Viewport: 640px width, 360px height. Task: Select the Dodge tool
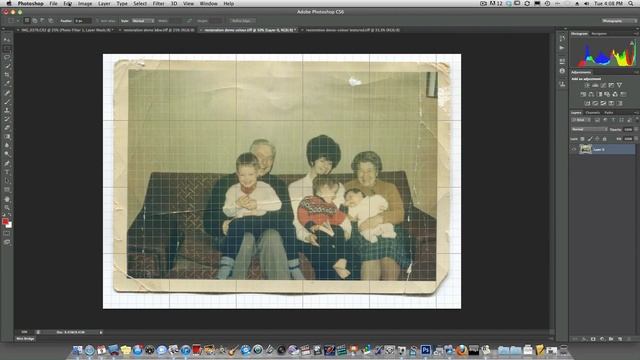(7, 154)
